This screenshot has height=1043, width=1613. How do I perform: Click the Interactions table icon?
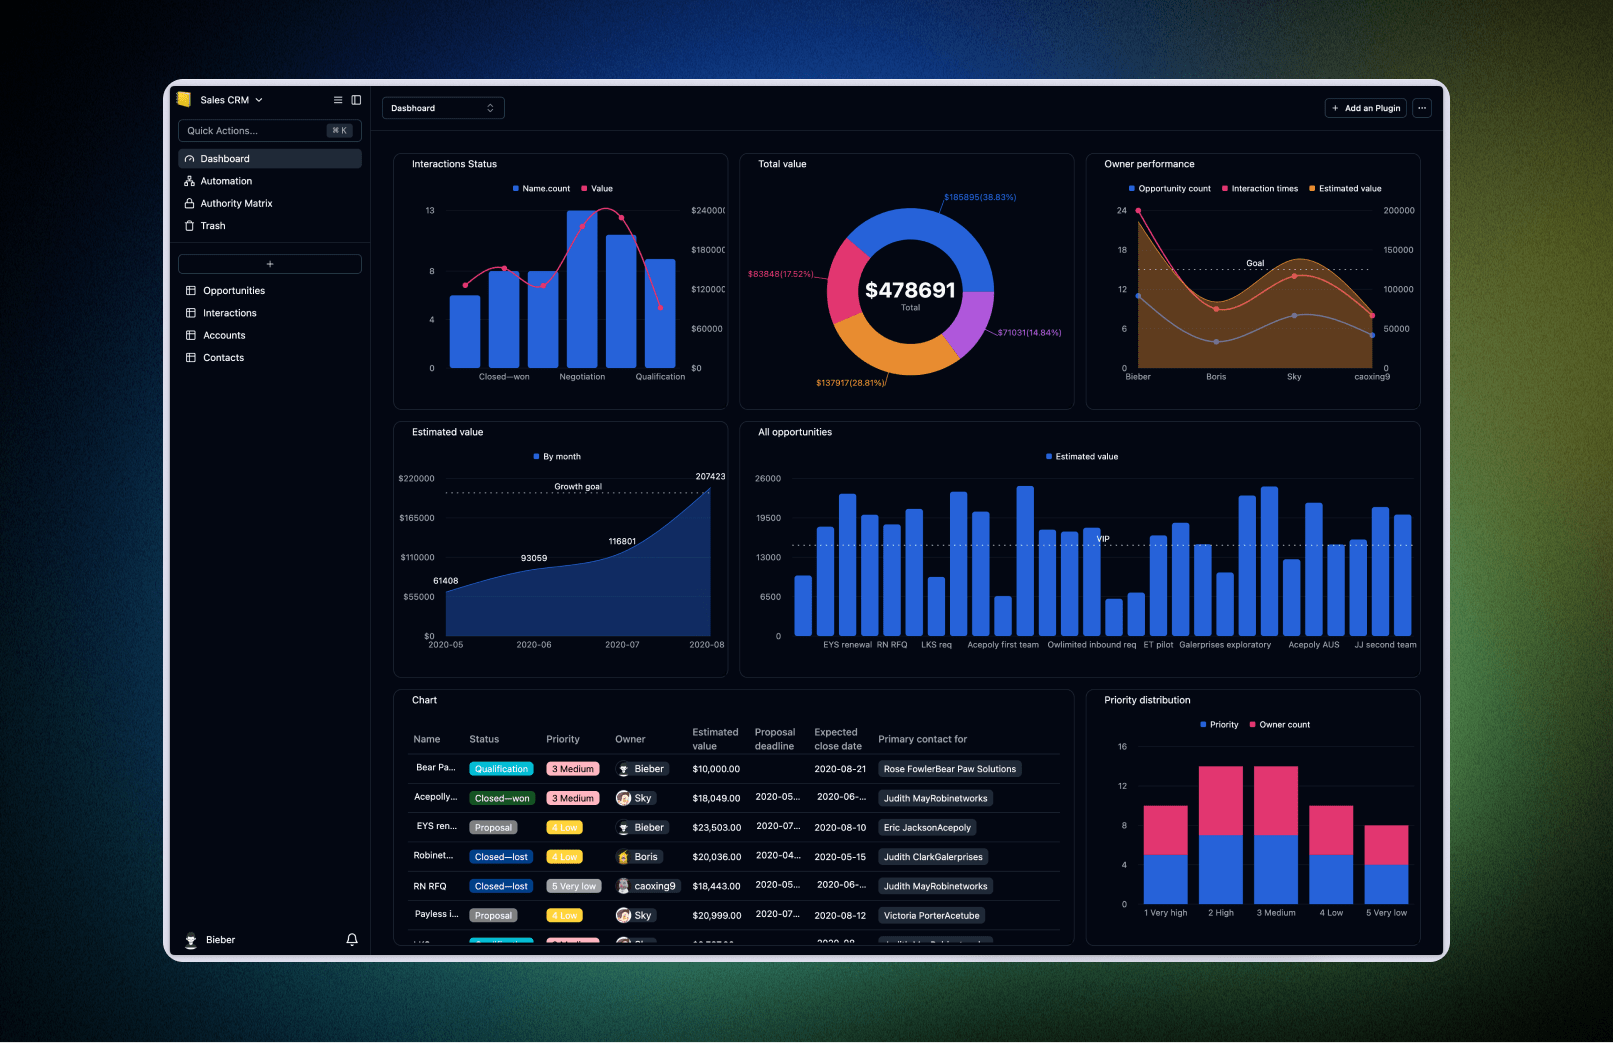pyautogui.click(x=191, y=313)
